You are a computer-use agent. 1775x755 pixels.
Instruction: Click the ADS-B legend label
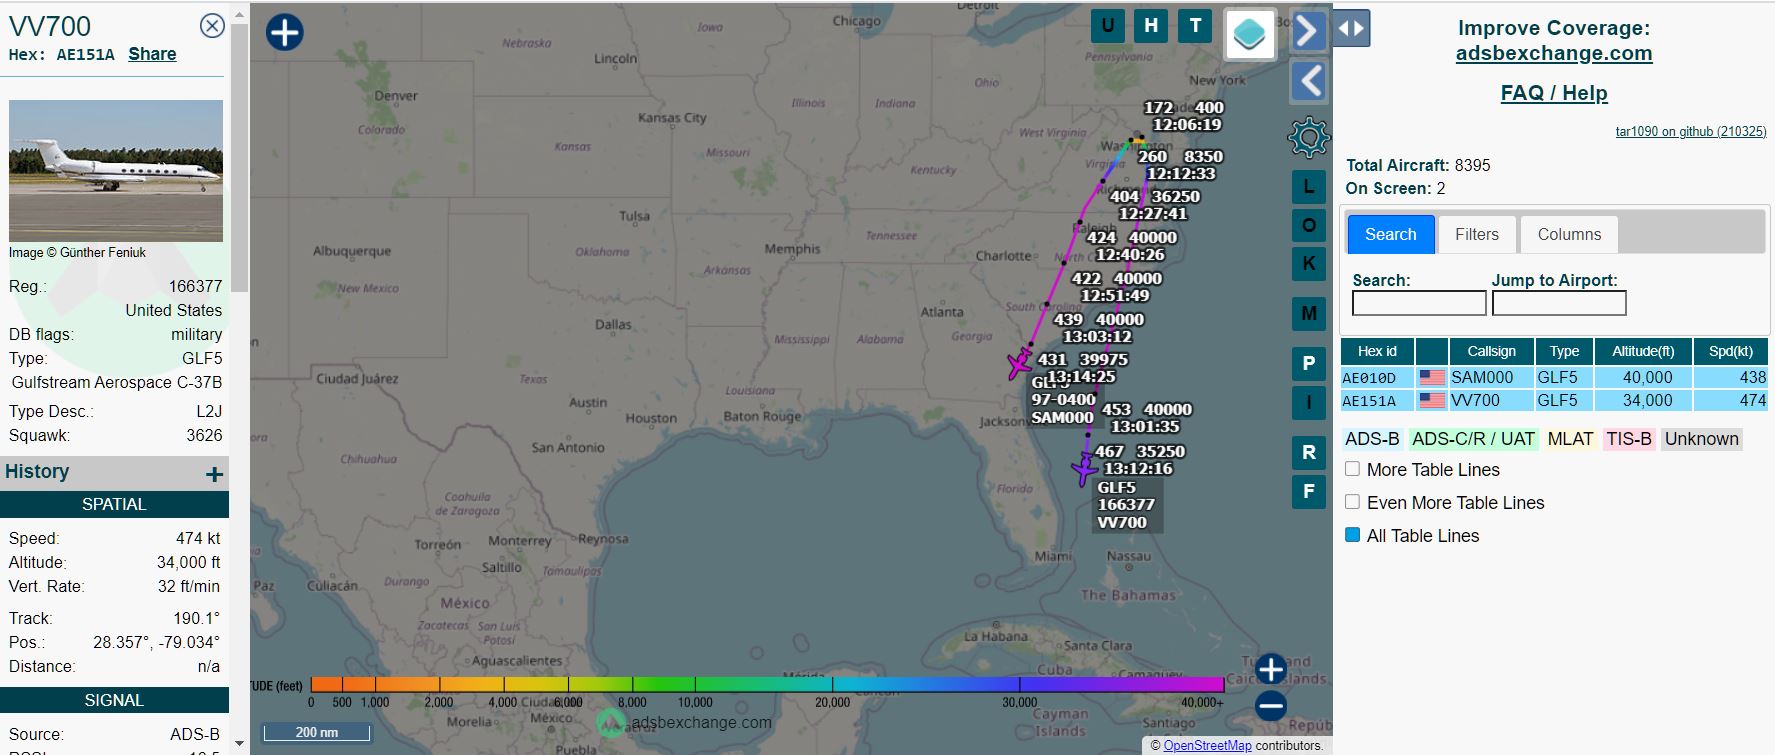[x=1372, y=439]
